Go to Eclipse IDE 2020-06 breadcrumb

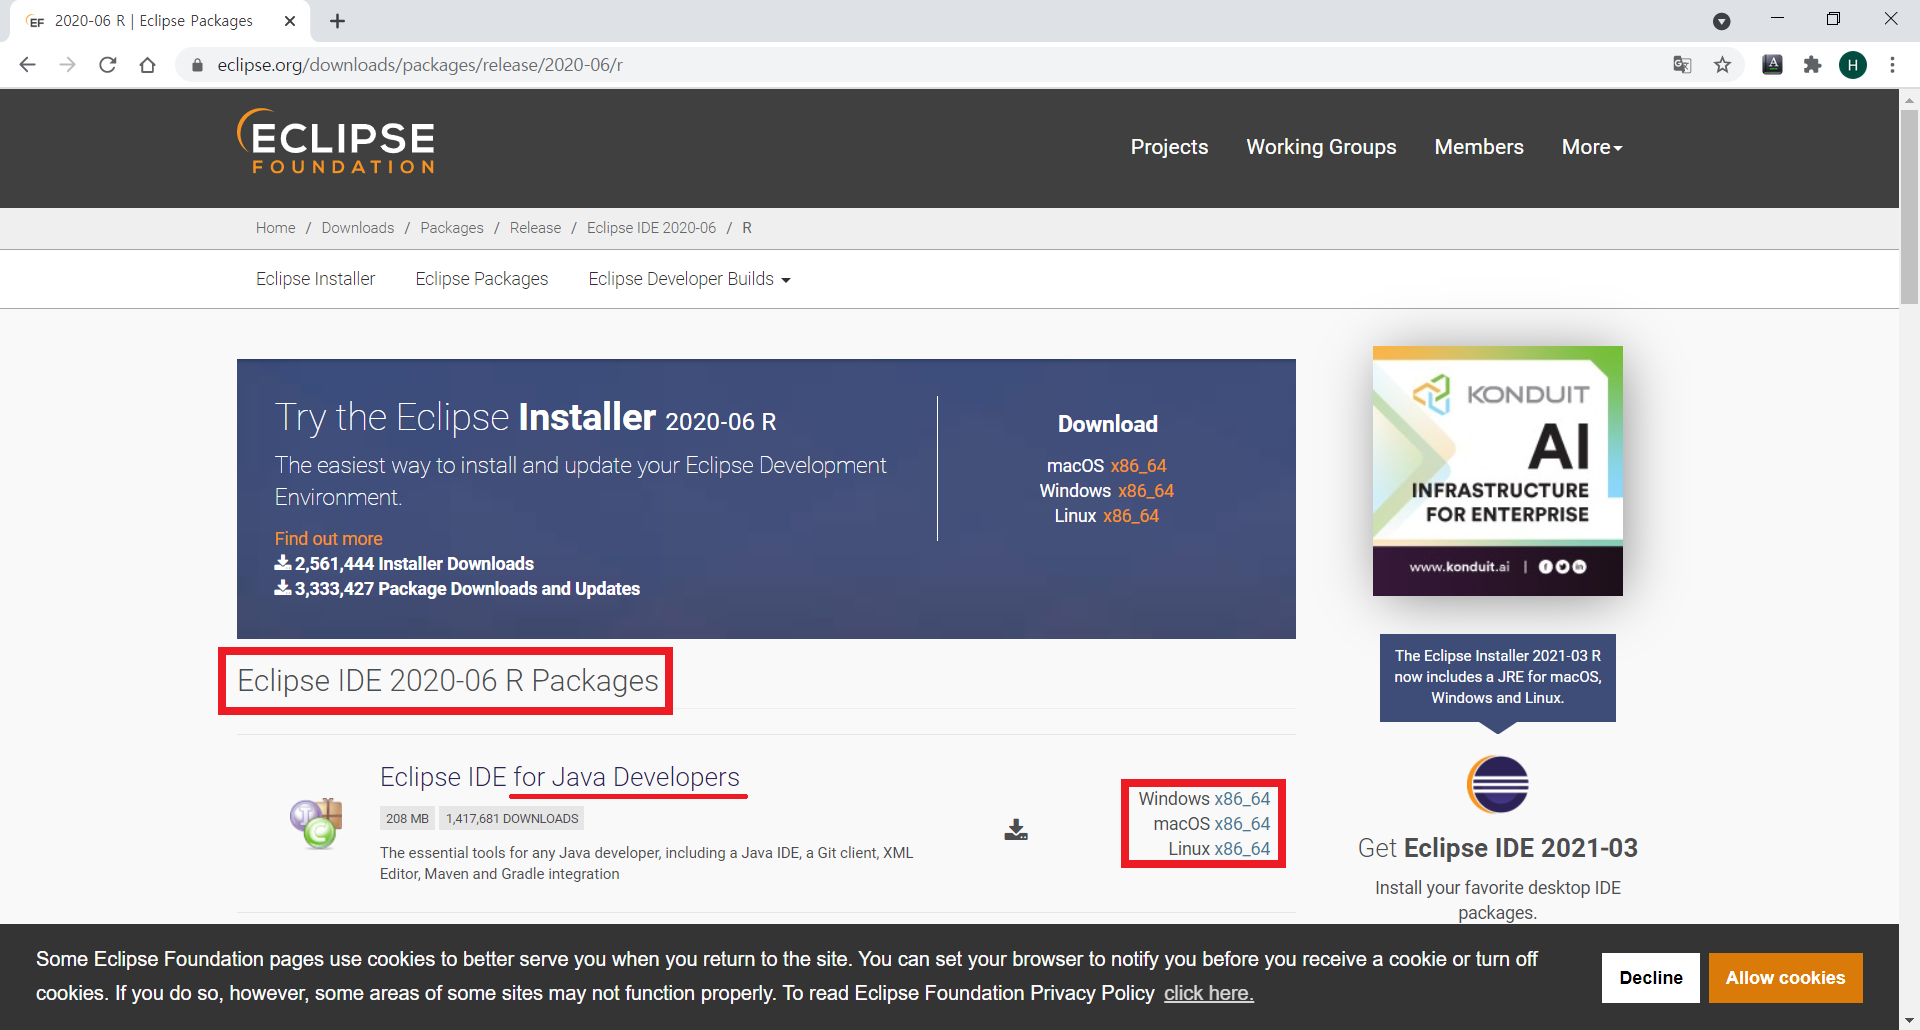[651, 228]
